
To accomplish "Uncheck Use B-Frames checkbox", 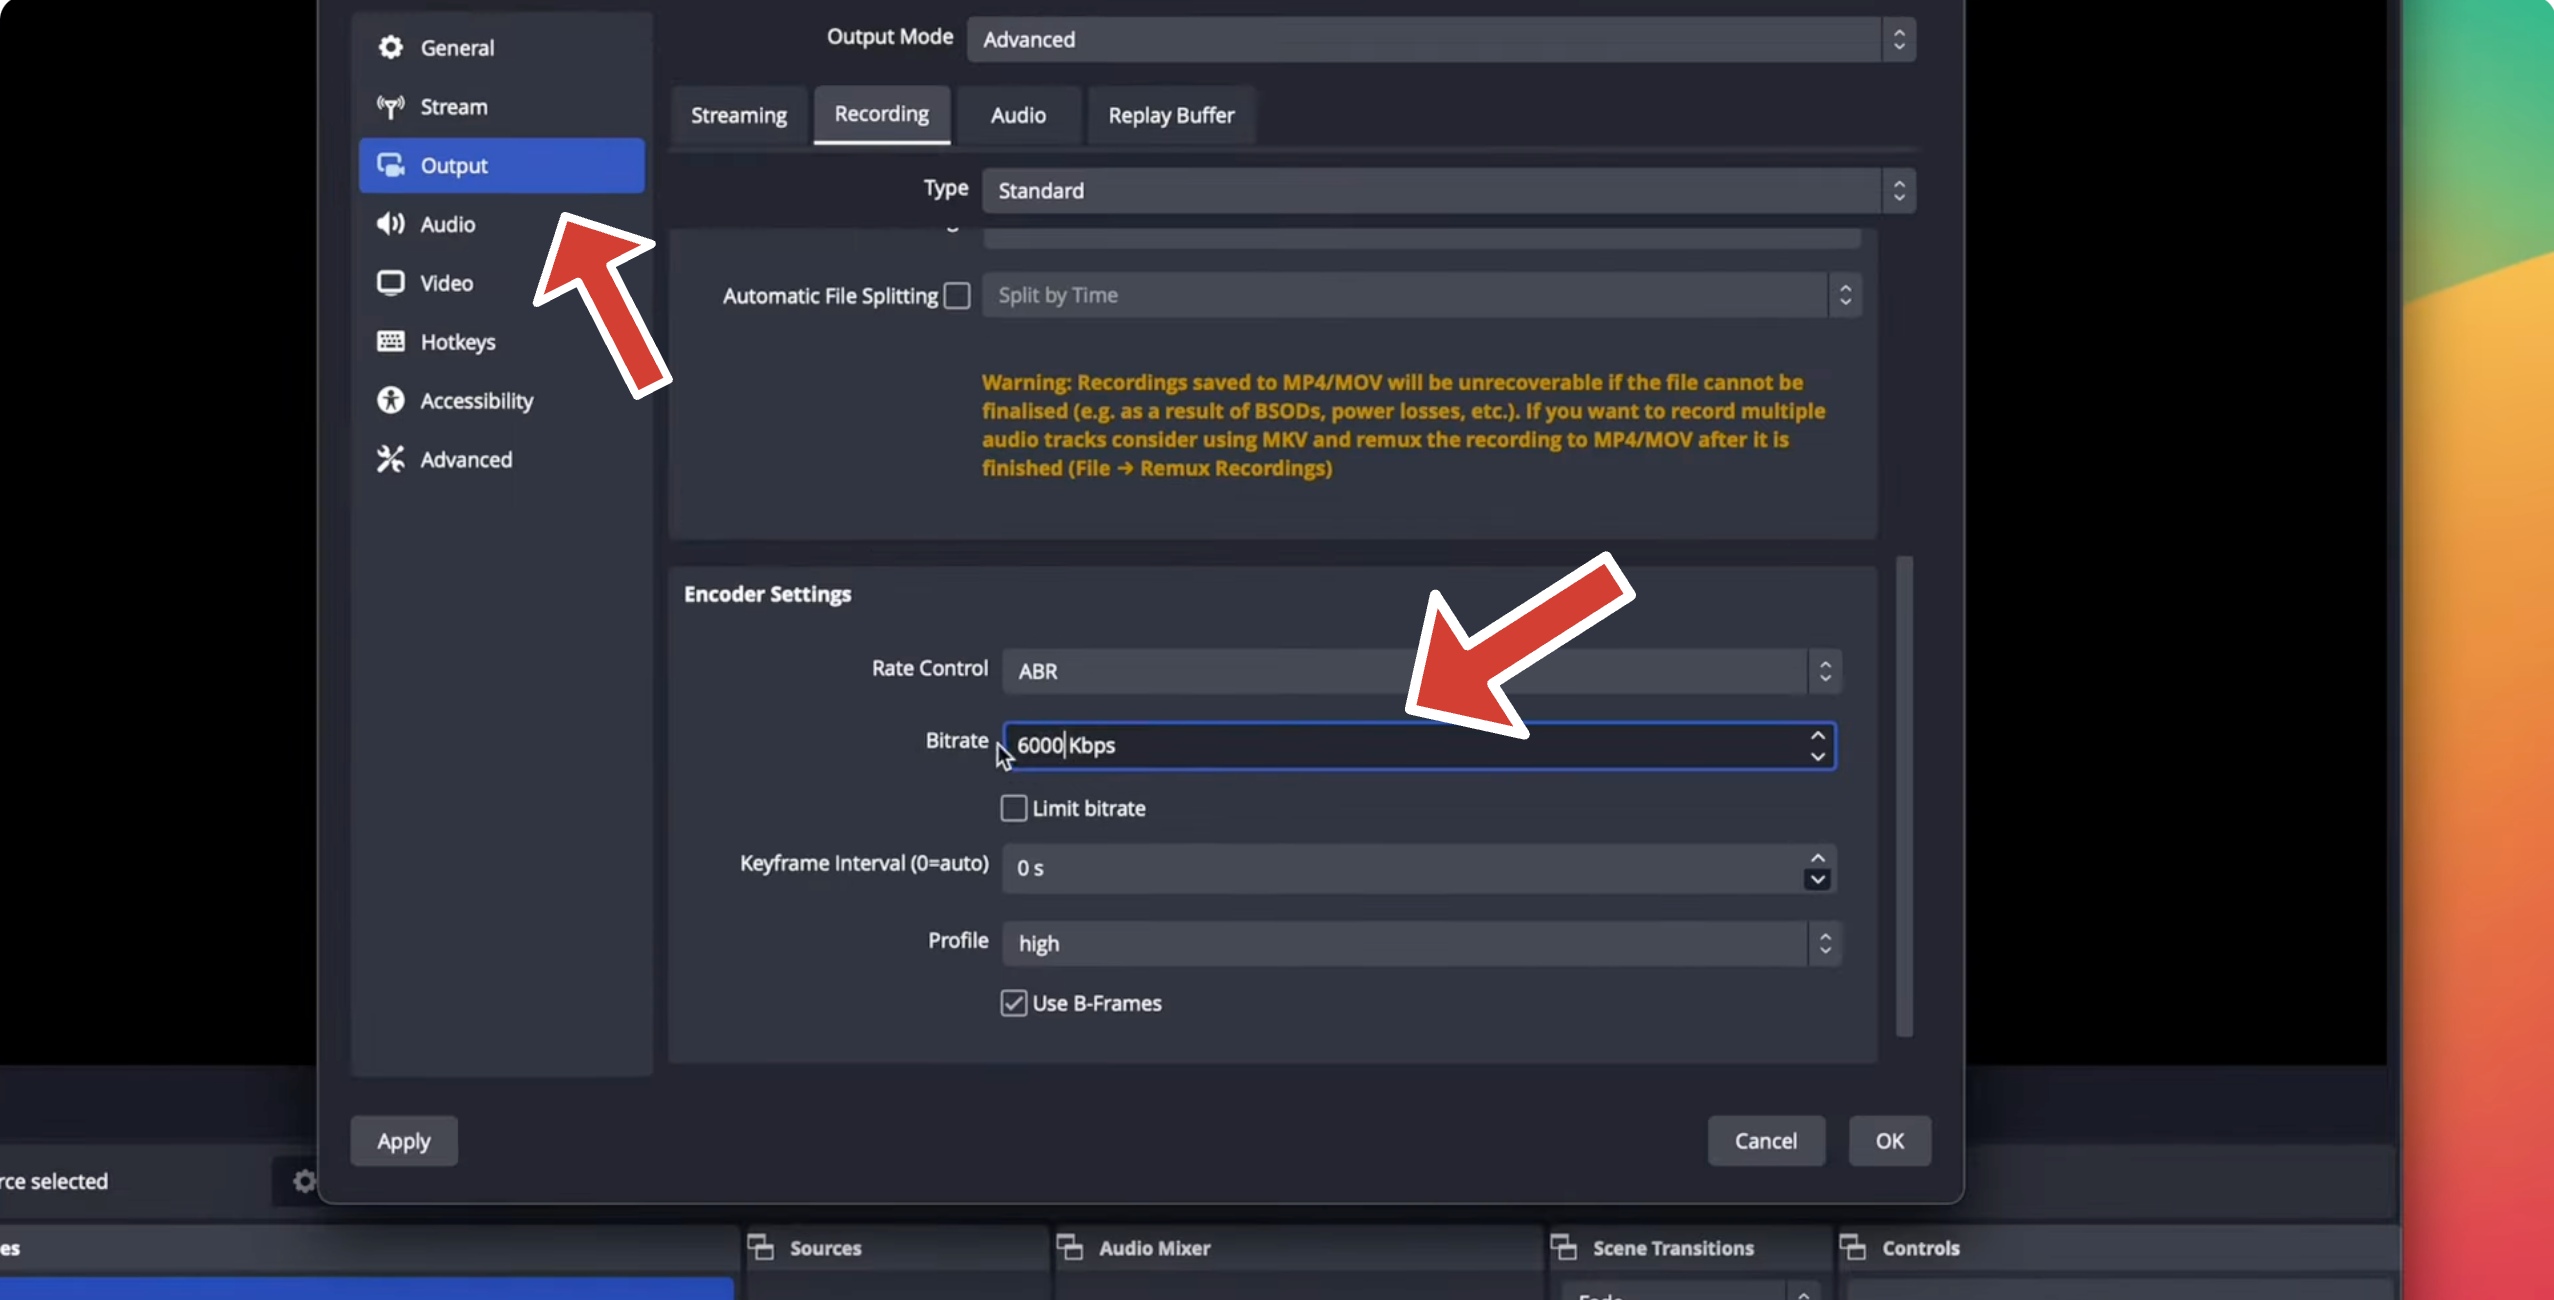I will (1013, 1003).
